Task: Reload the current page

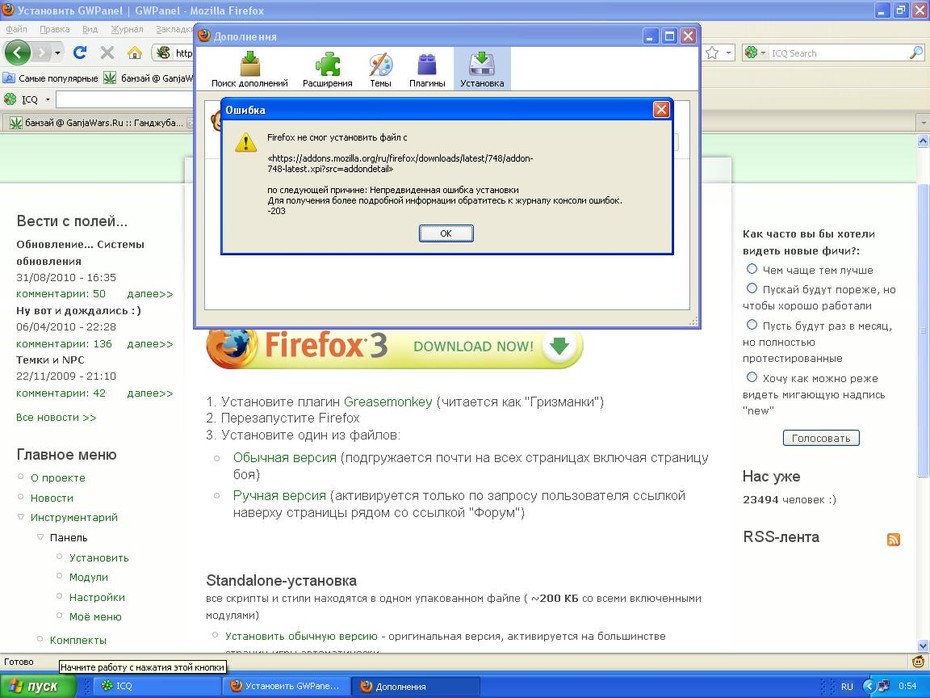Action: (79, 53)
